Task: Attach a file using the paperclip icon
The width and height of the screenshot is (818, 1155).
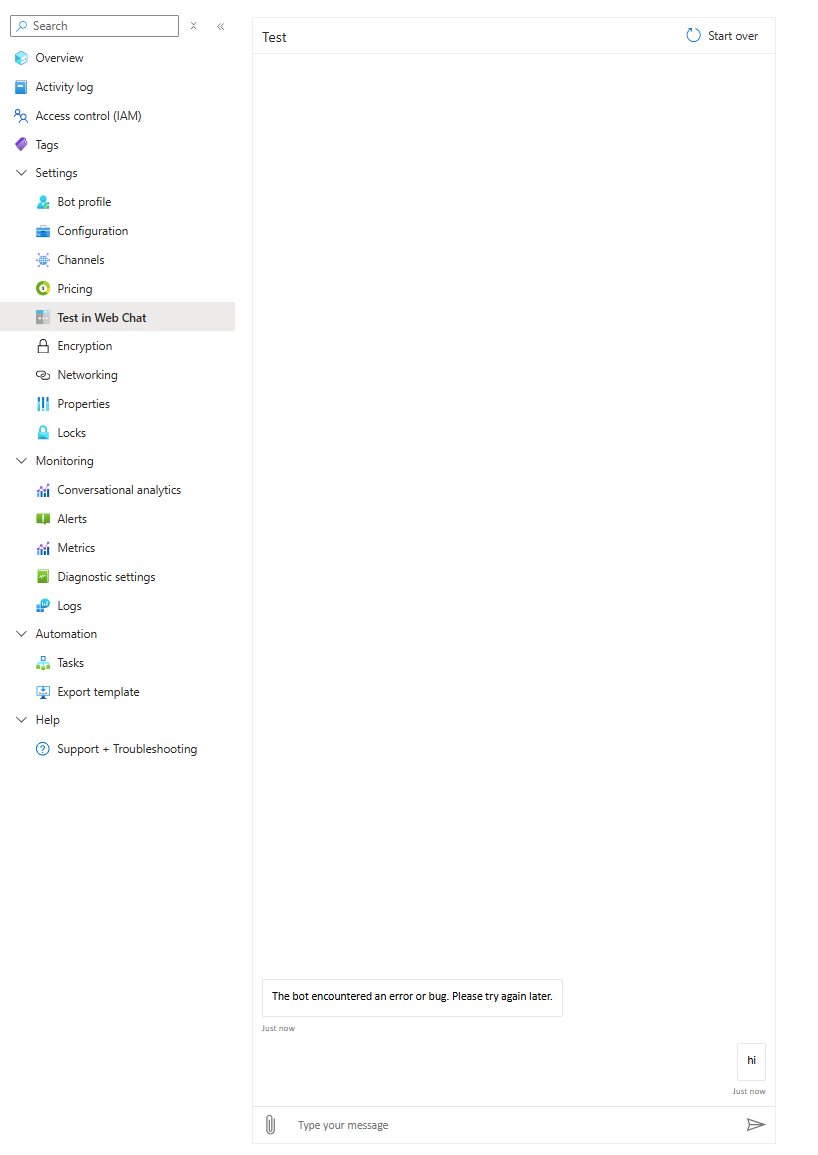Action: click(x=270, y=1124)
